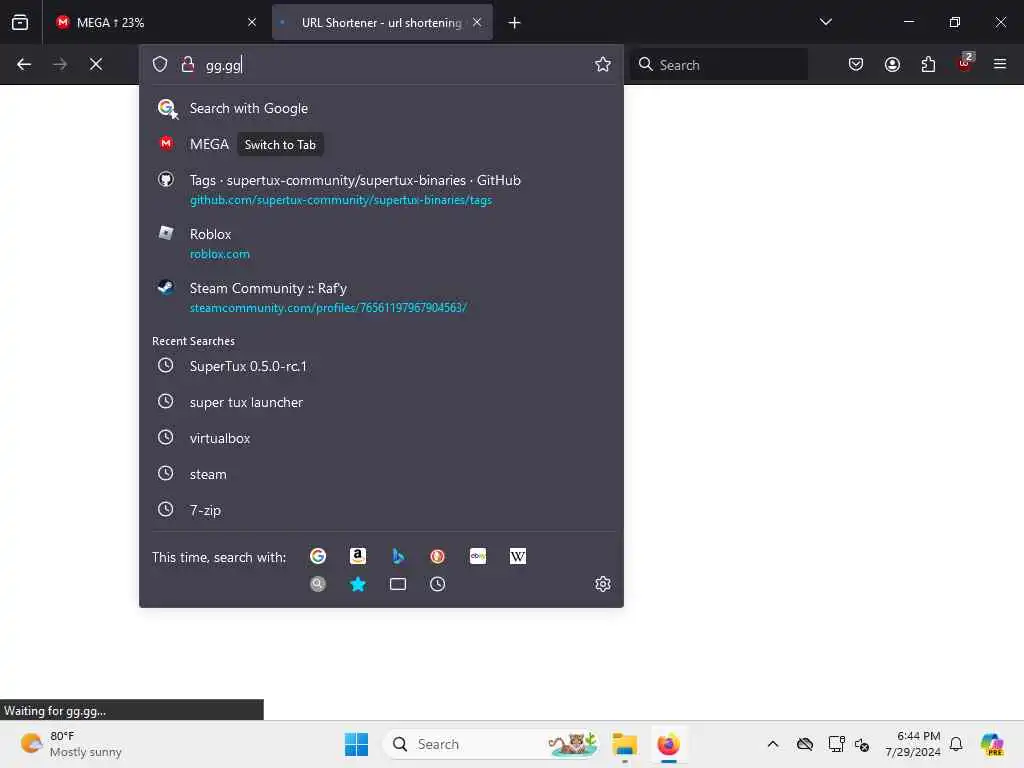
Task: View site security padlock info
Action: click(187, 64)
